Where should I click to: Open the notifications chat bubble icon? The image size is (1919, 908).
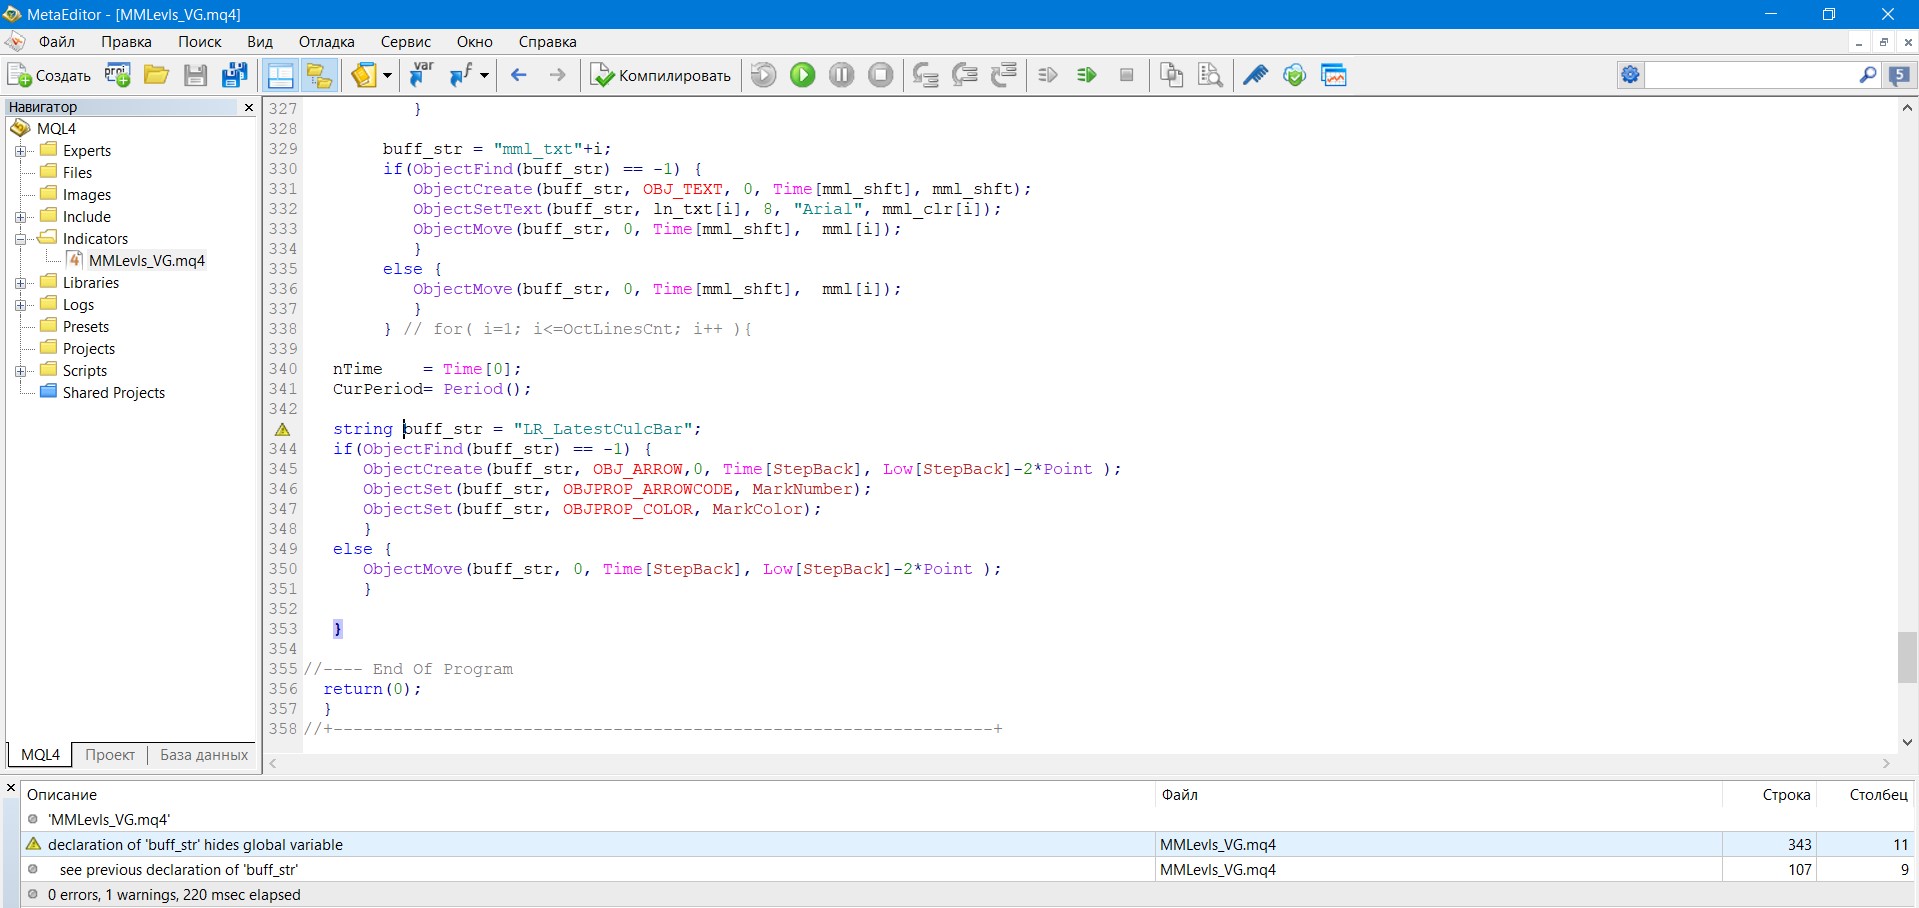(x=1899, y=75)
